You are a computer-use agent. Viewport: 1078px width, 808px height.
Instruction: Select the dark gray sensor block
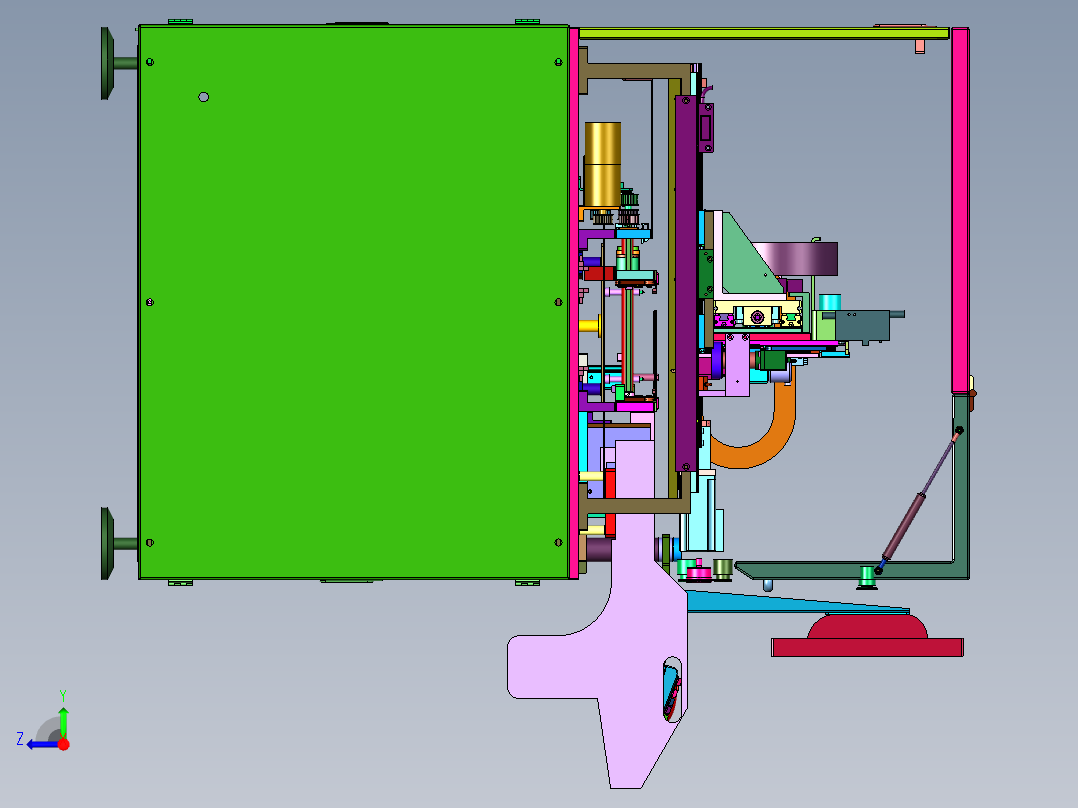point(862,326)
